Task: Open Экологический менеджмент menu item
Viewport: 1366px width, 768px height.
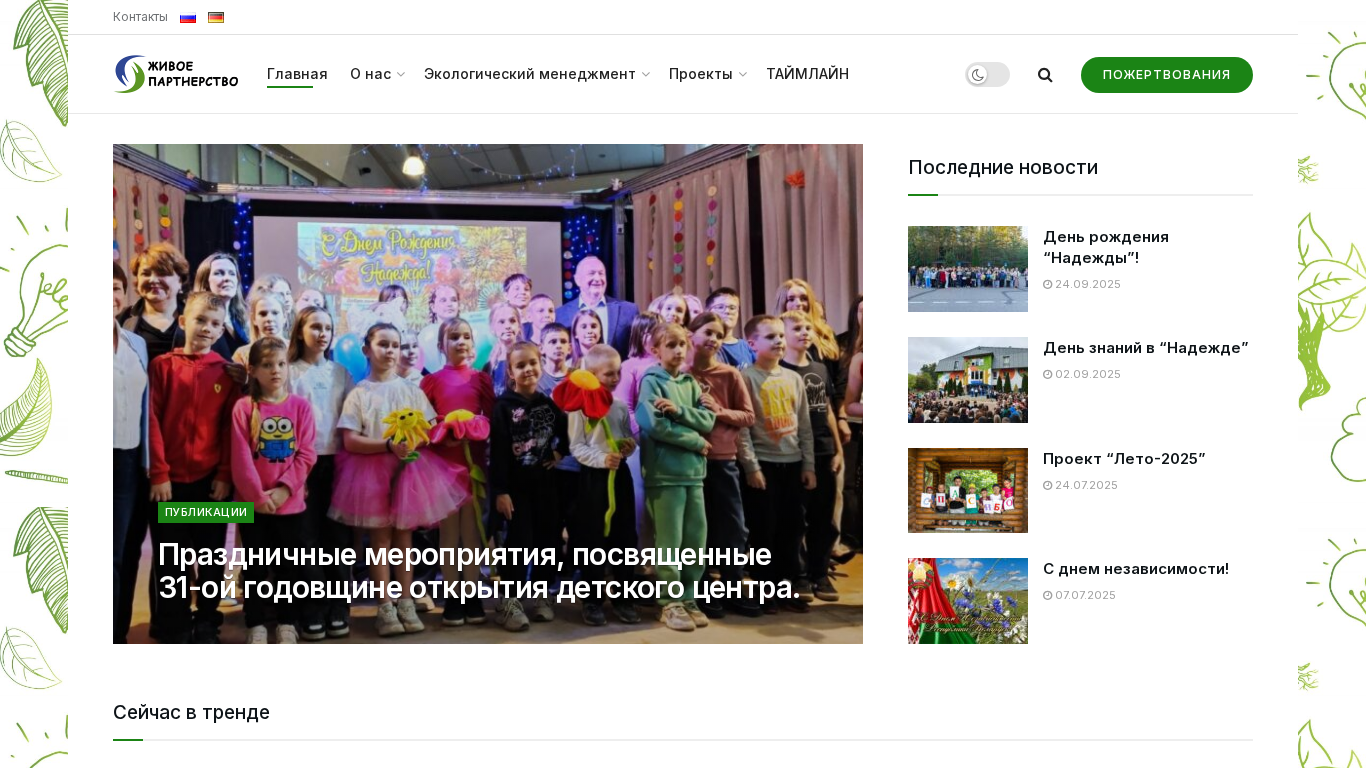Action: 530,74
